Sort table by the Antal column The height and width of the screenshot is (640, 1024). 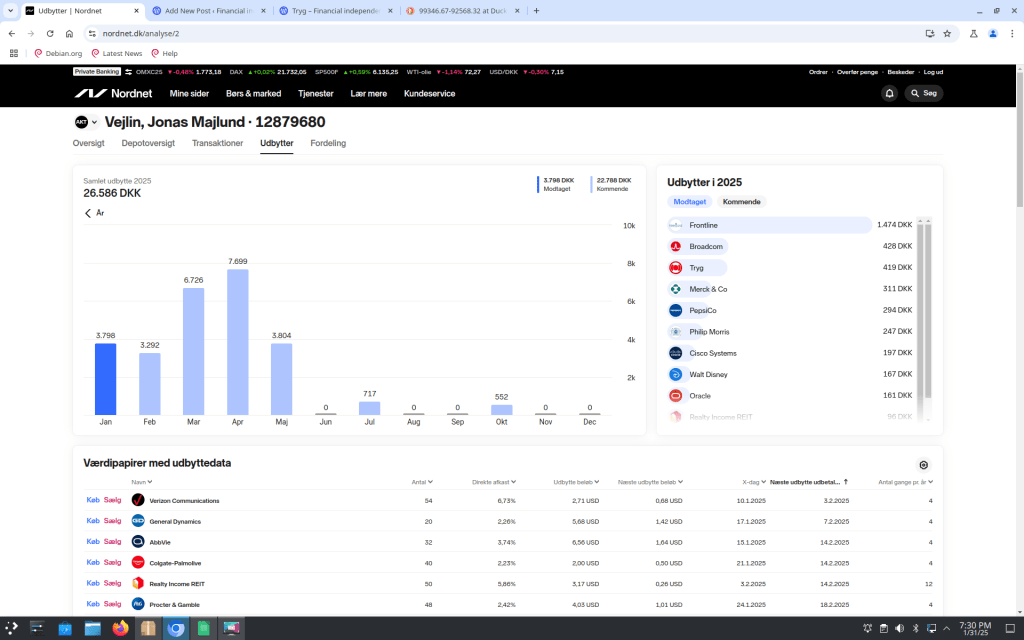coord(421,482)
